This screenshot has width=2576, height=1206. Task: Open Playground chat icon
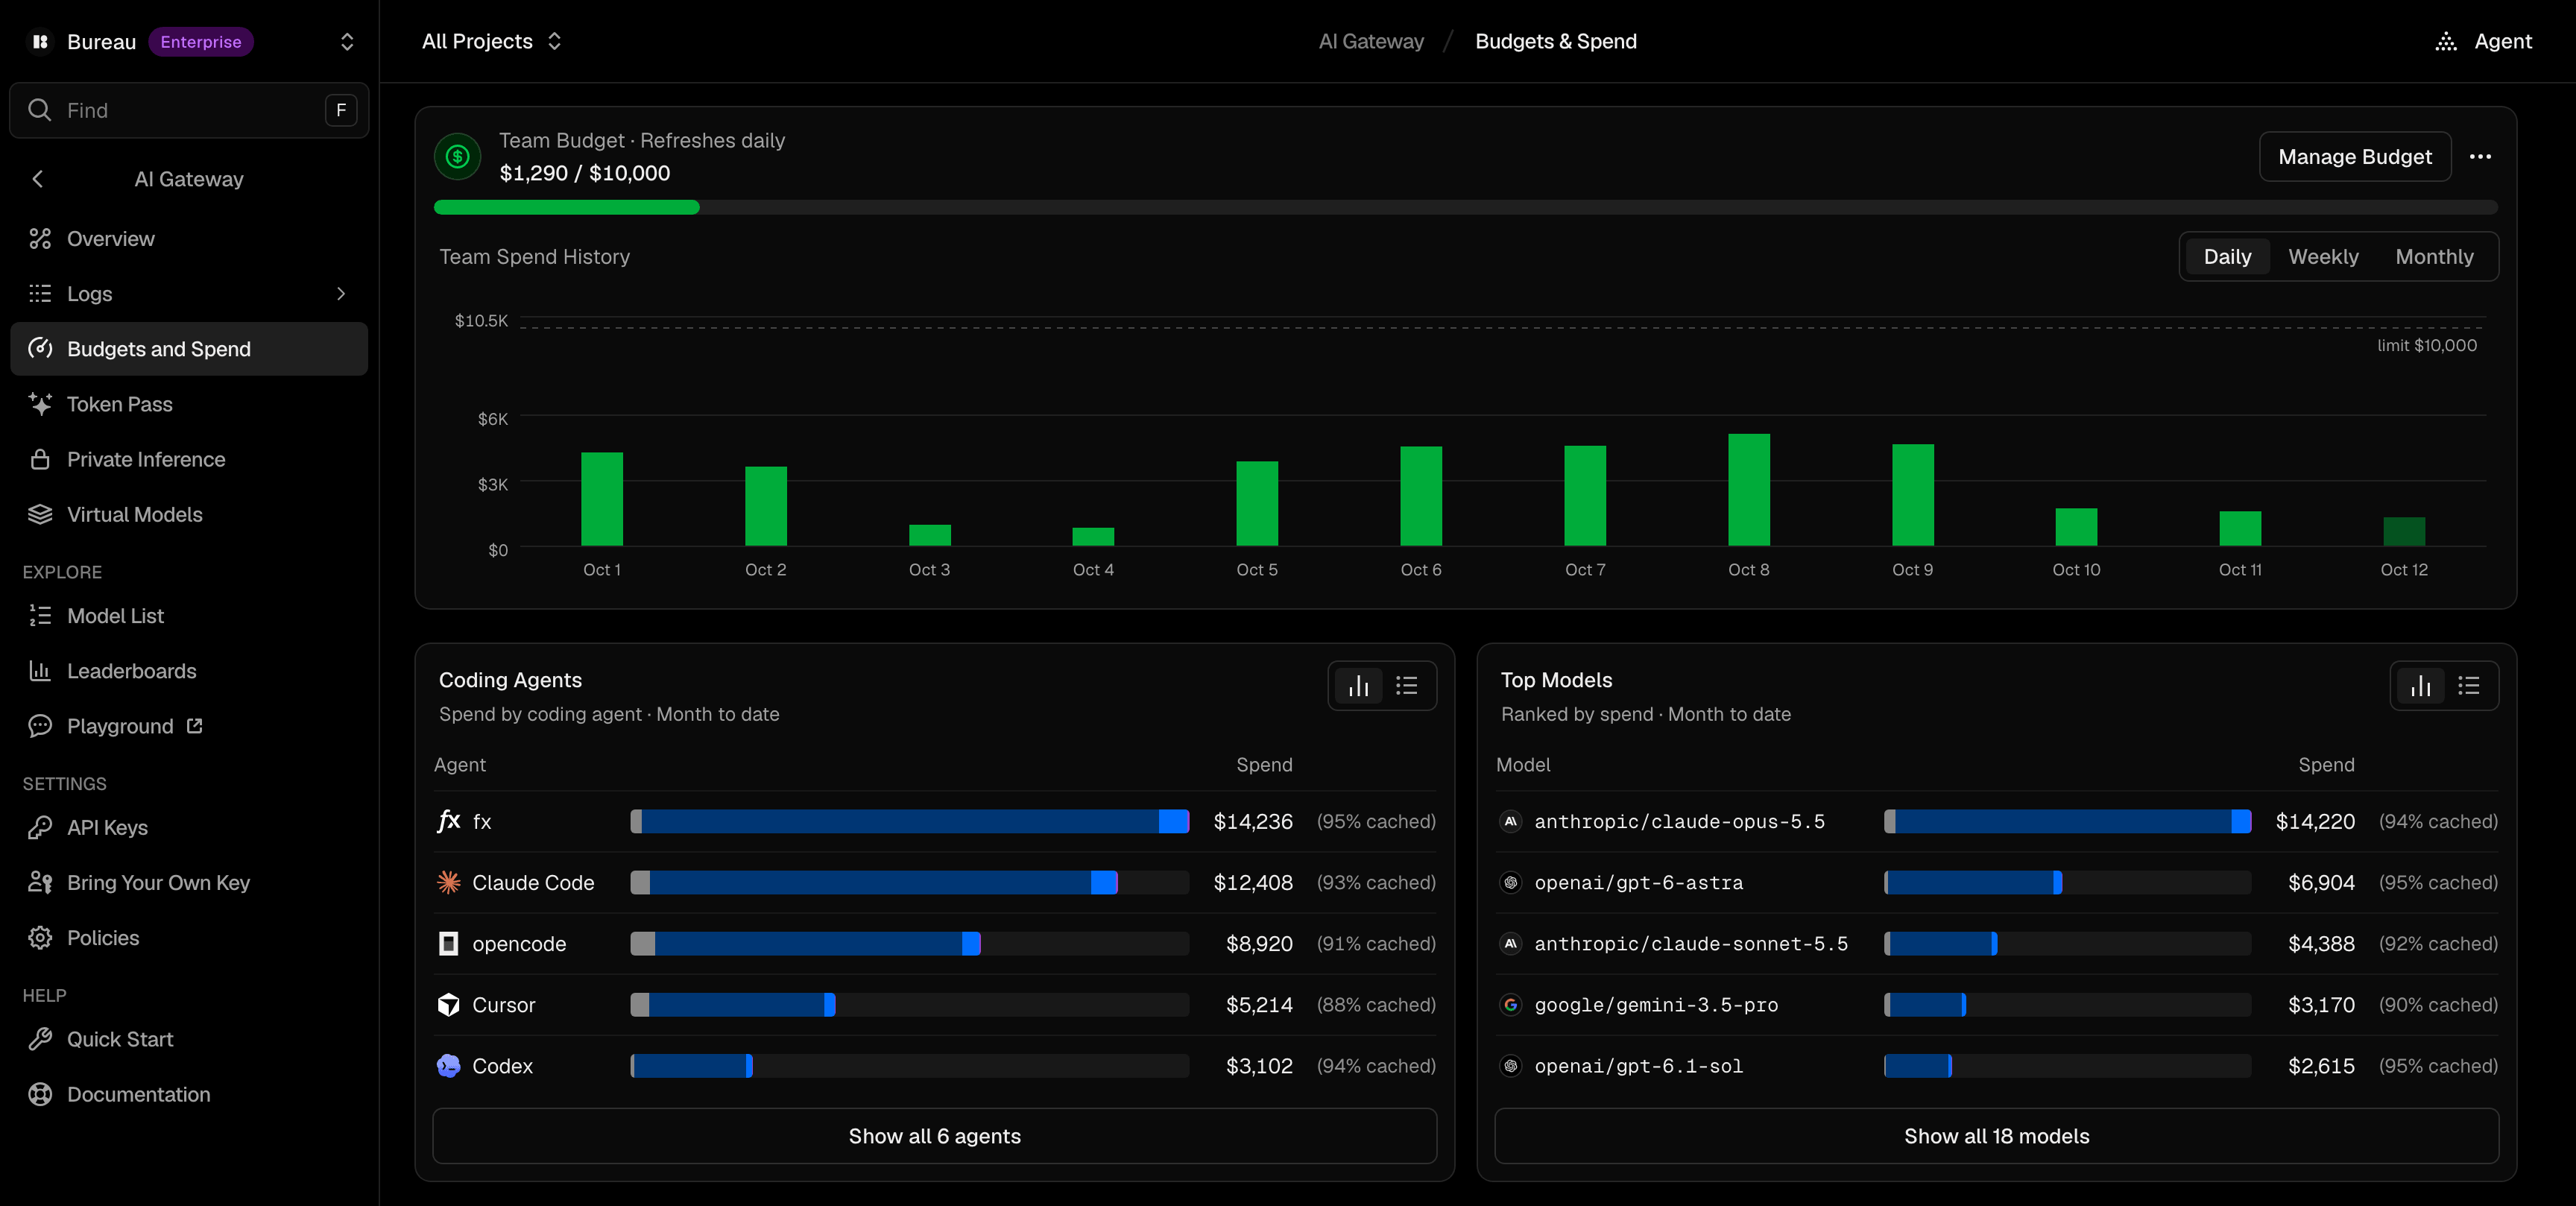point(40,726)
